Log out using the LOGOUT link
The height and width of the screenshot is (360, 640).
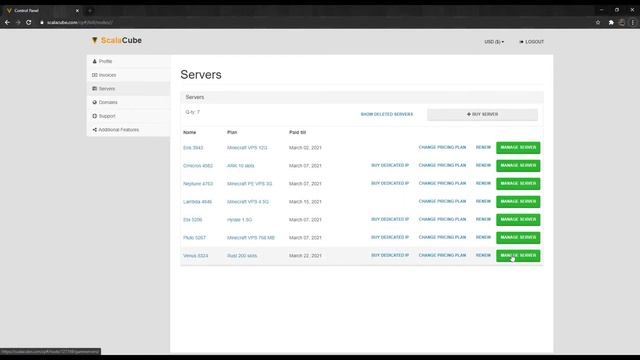(x=531, y=42)
